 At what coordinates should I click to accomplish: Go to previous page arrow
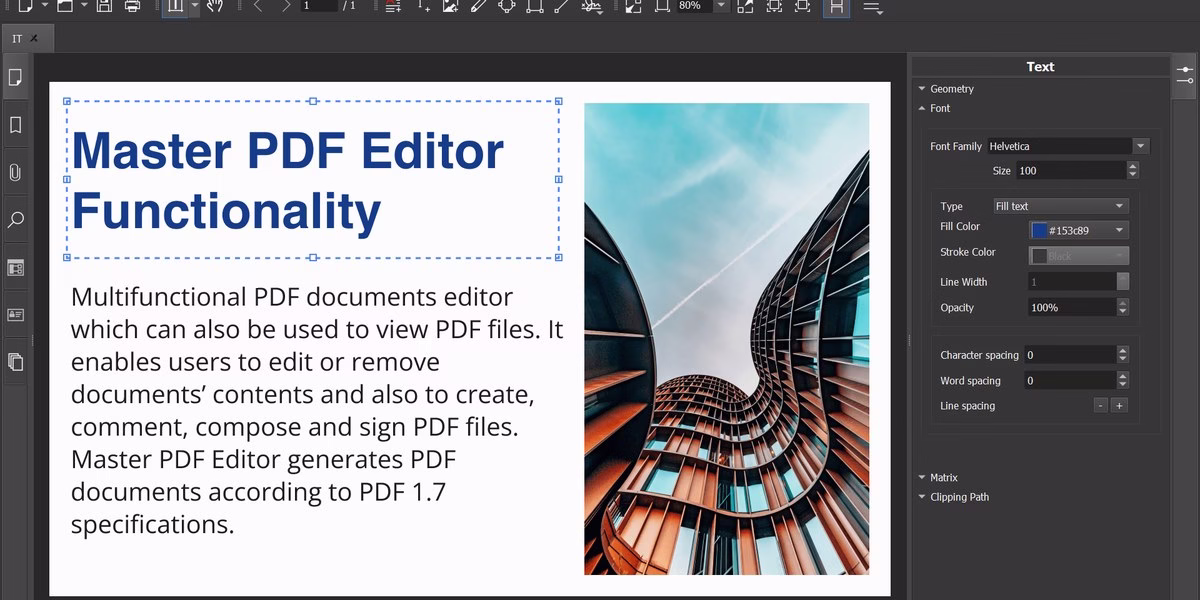pos(258,6)
